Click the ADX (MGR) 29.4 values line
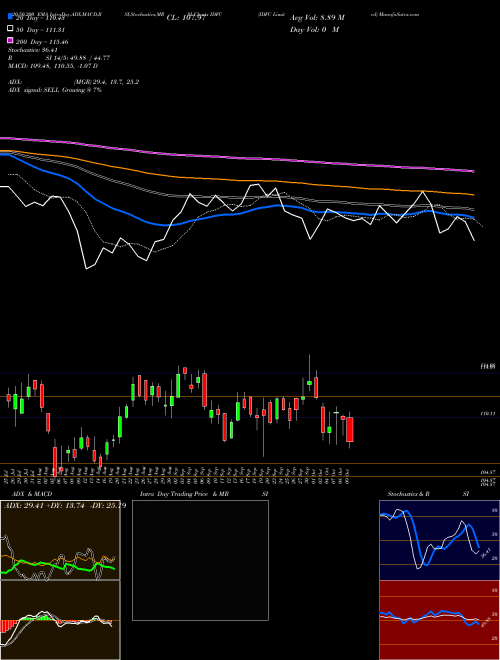Viewport: 500px width, 660px height. pos(74,82)
